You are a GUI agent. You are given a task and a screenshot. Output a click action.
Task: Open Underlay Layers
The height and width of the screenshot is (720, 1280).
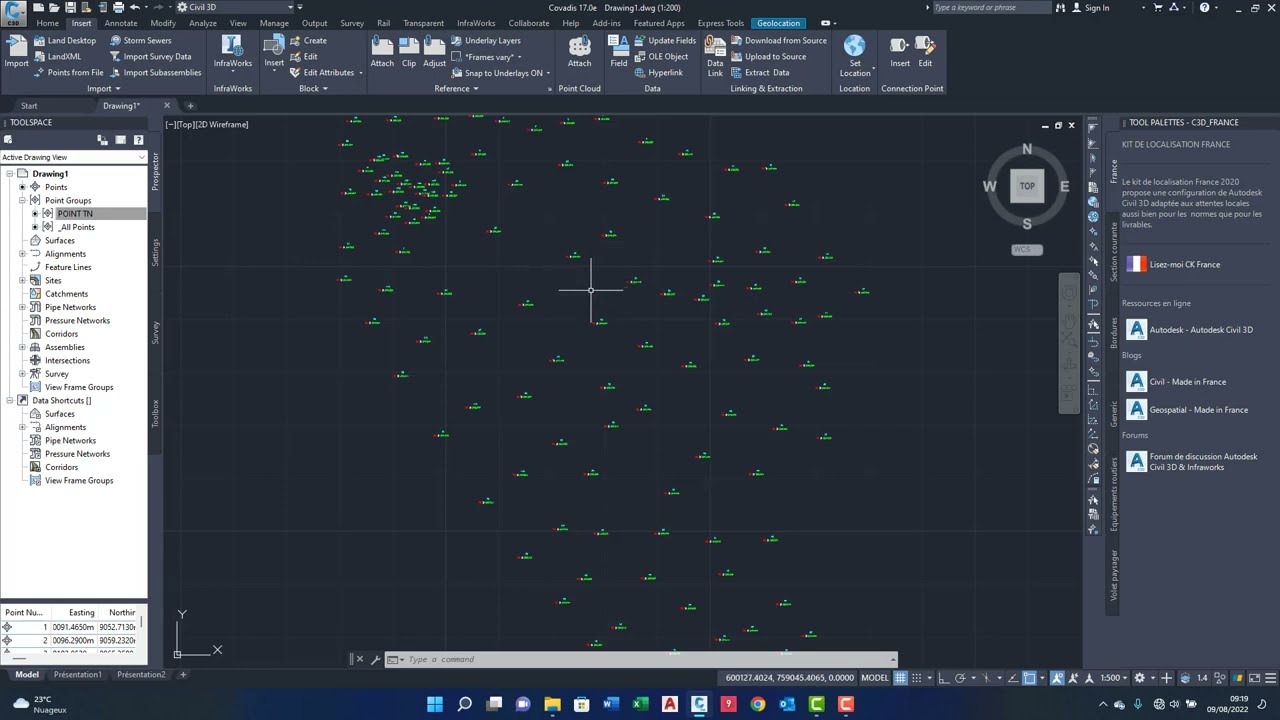pos(485,41)
